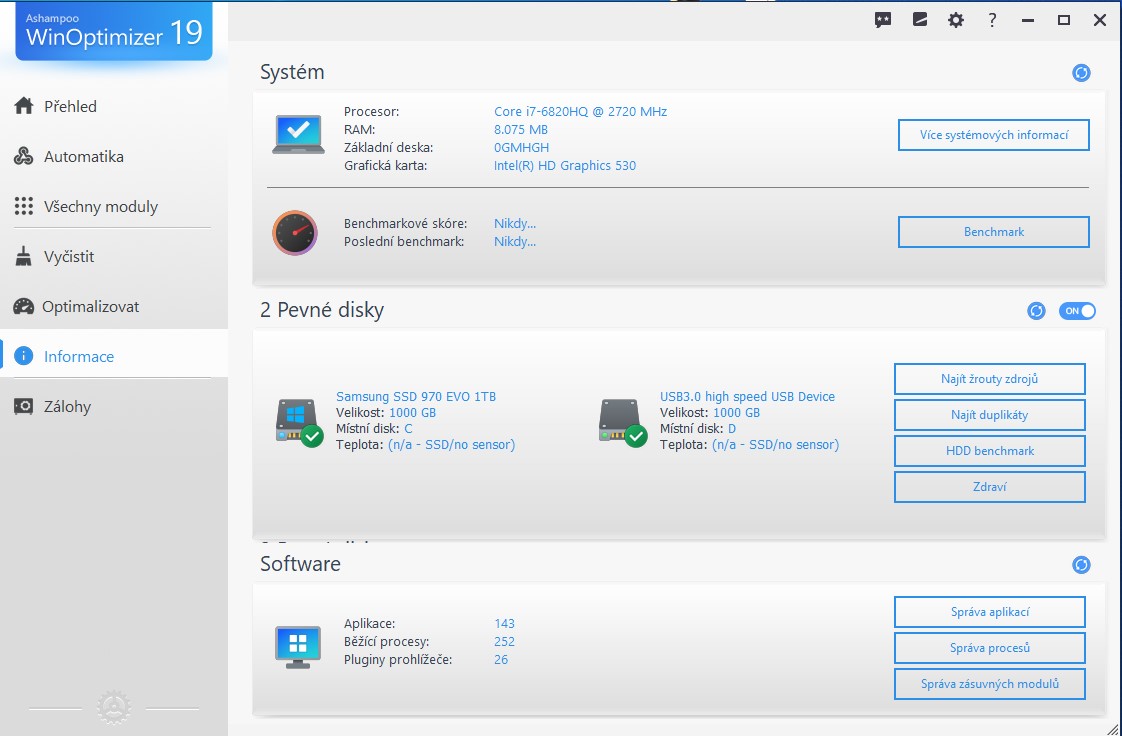Open help question mark icon
The width and height of the screenshot is (1122, 736).
992,20
